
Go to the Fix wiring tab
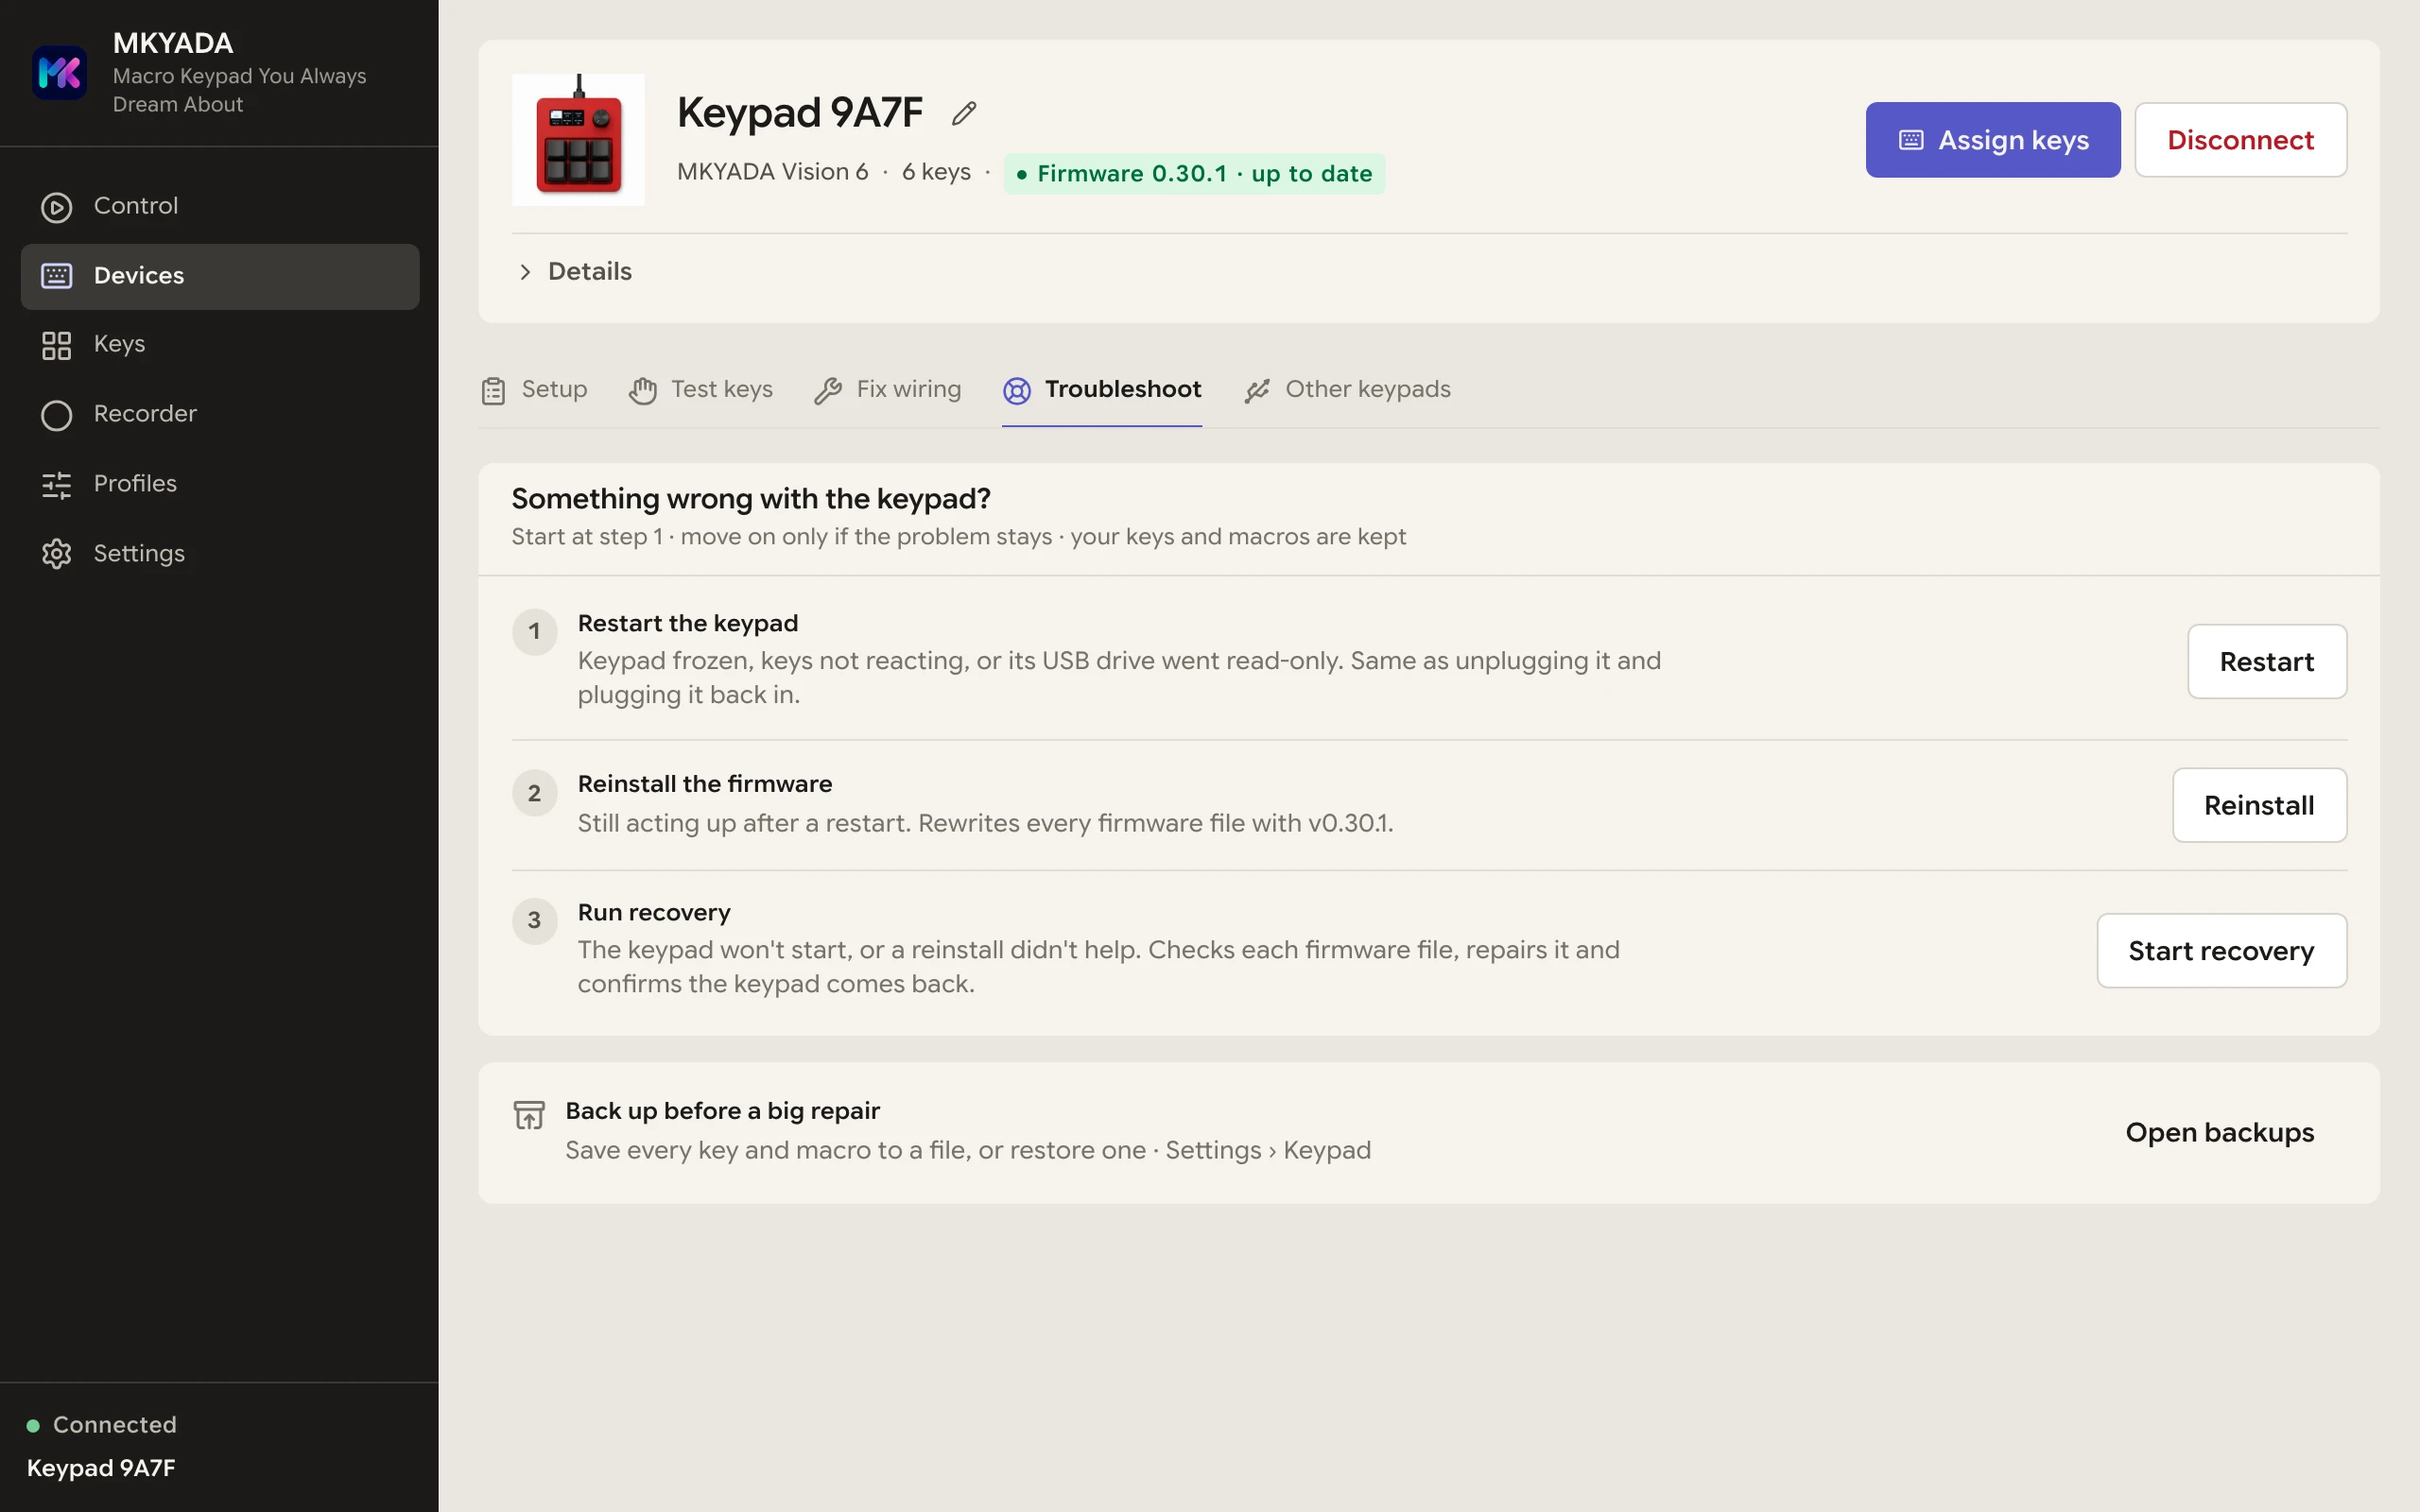click(x=888, y=389)
